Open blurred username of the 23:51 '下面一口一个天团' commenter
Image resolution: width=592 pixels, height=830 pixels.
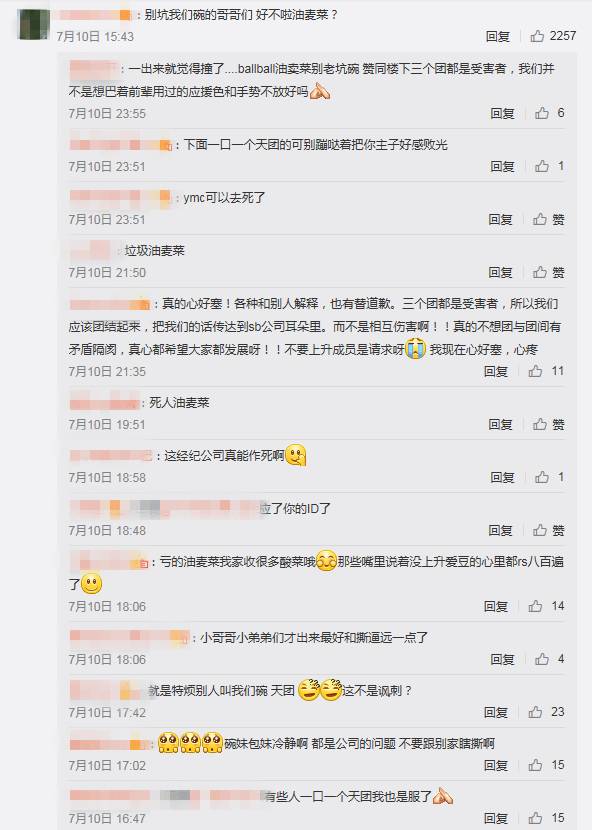(121, 145)
